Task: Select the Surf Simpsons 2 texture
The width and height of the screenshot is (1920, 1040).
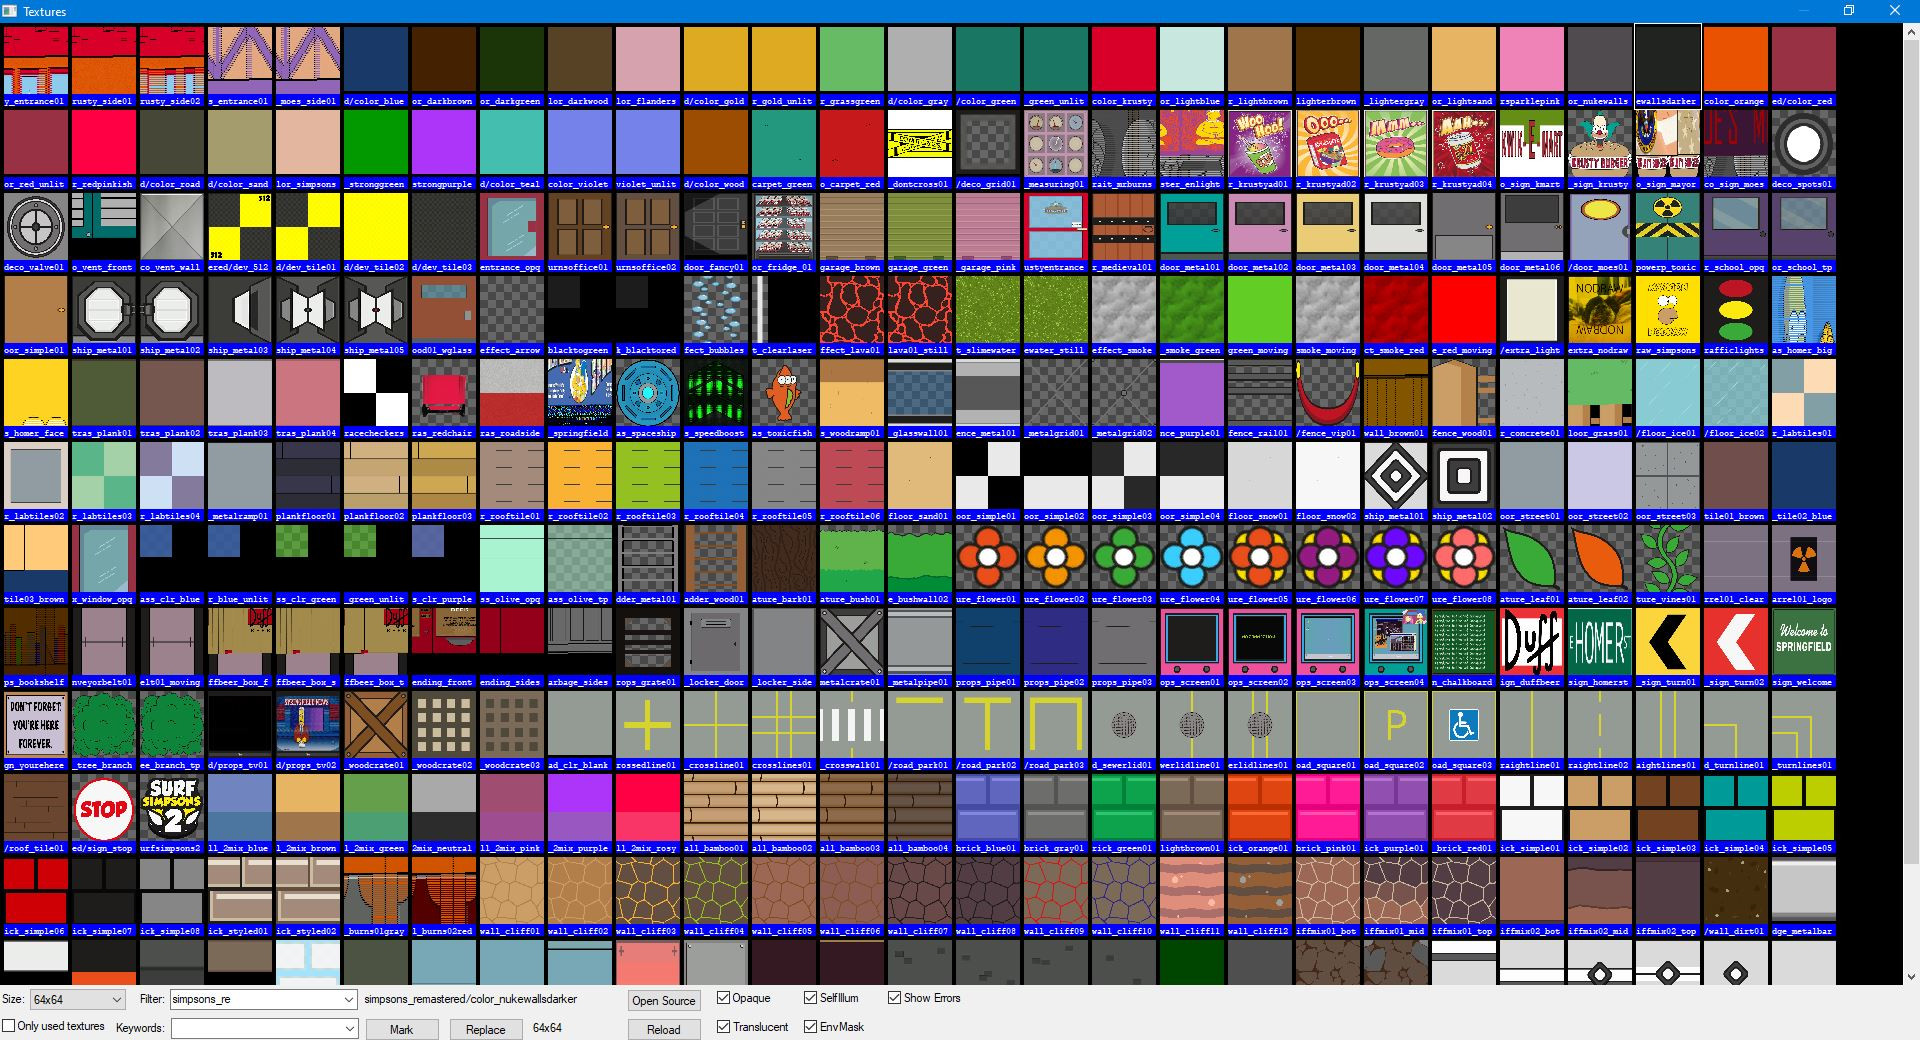Action: (x=171, y=808)
